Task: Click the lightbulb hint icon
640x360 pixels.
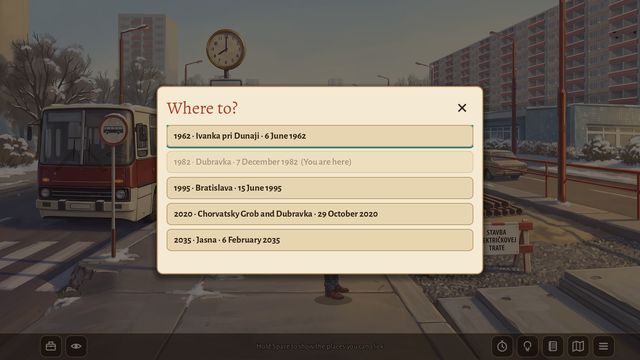Action: click(527, 347)
